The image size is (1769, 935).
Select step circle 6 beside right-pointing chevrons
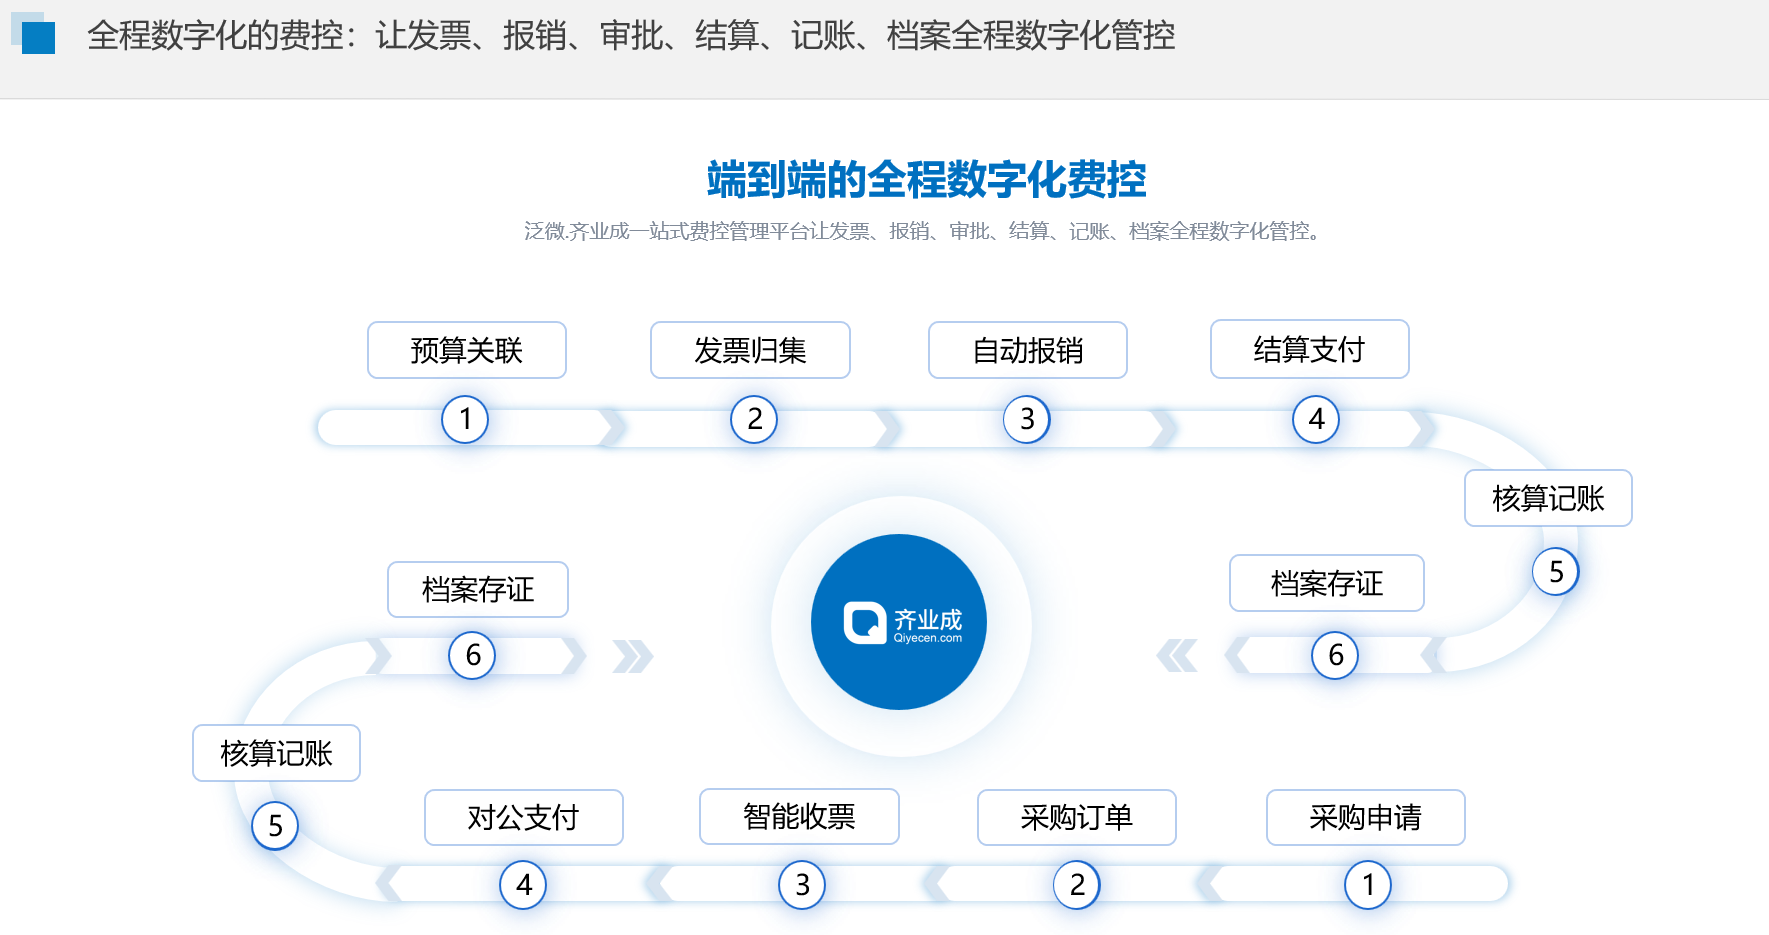(x=473, y=655)
